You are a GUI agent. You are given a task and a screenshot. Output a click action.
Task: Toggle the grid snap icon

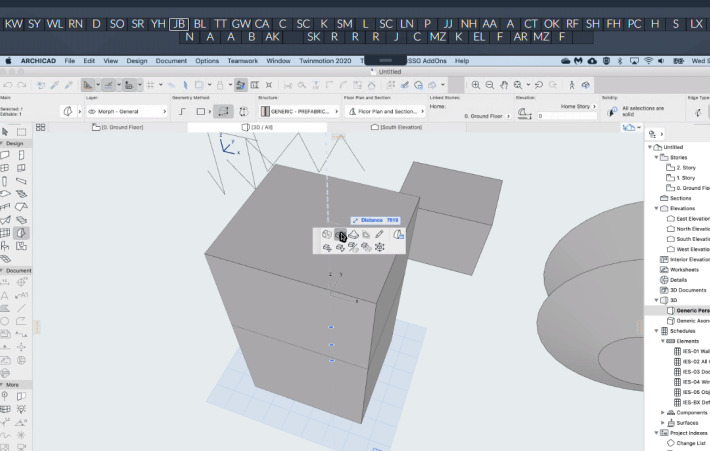point(150,85)
